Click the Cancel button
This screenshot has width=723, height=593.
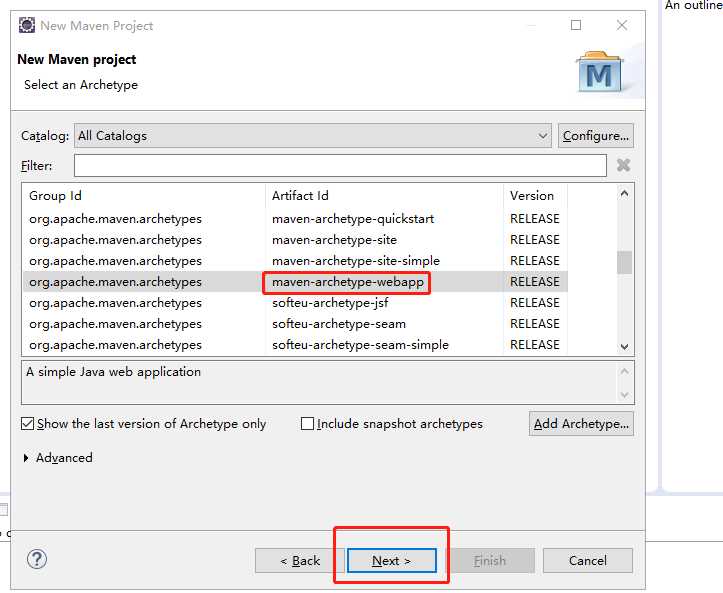(x=587, y=560)
